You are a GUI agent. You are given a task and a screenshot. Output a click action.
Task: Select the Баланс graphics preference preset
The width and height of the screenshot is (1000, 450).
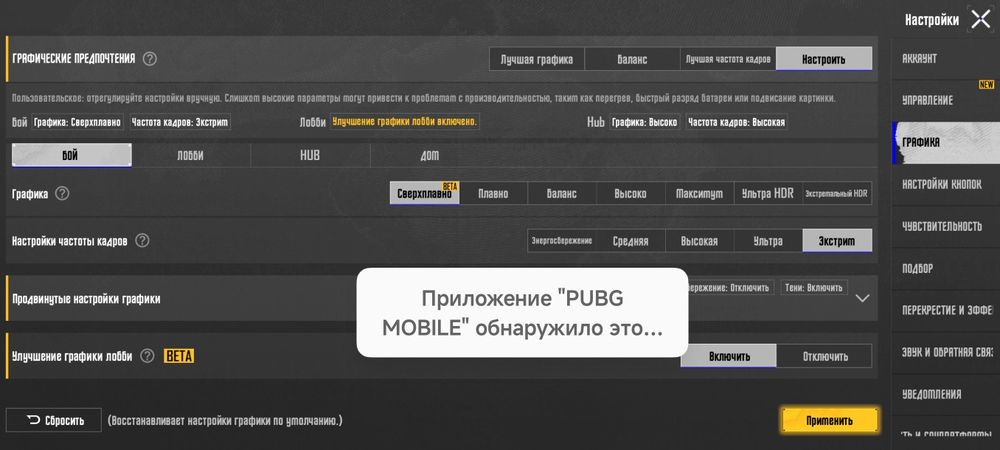pyautogui.click(x=632, y=59)
